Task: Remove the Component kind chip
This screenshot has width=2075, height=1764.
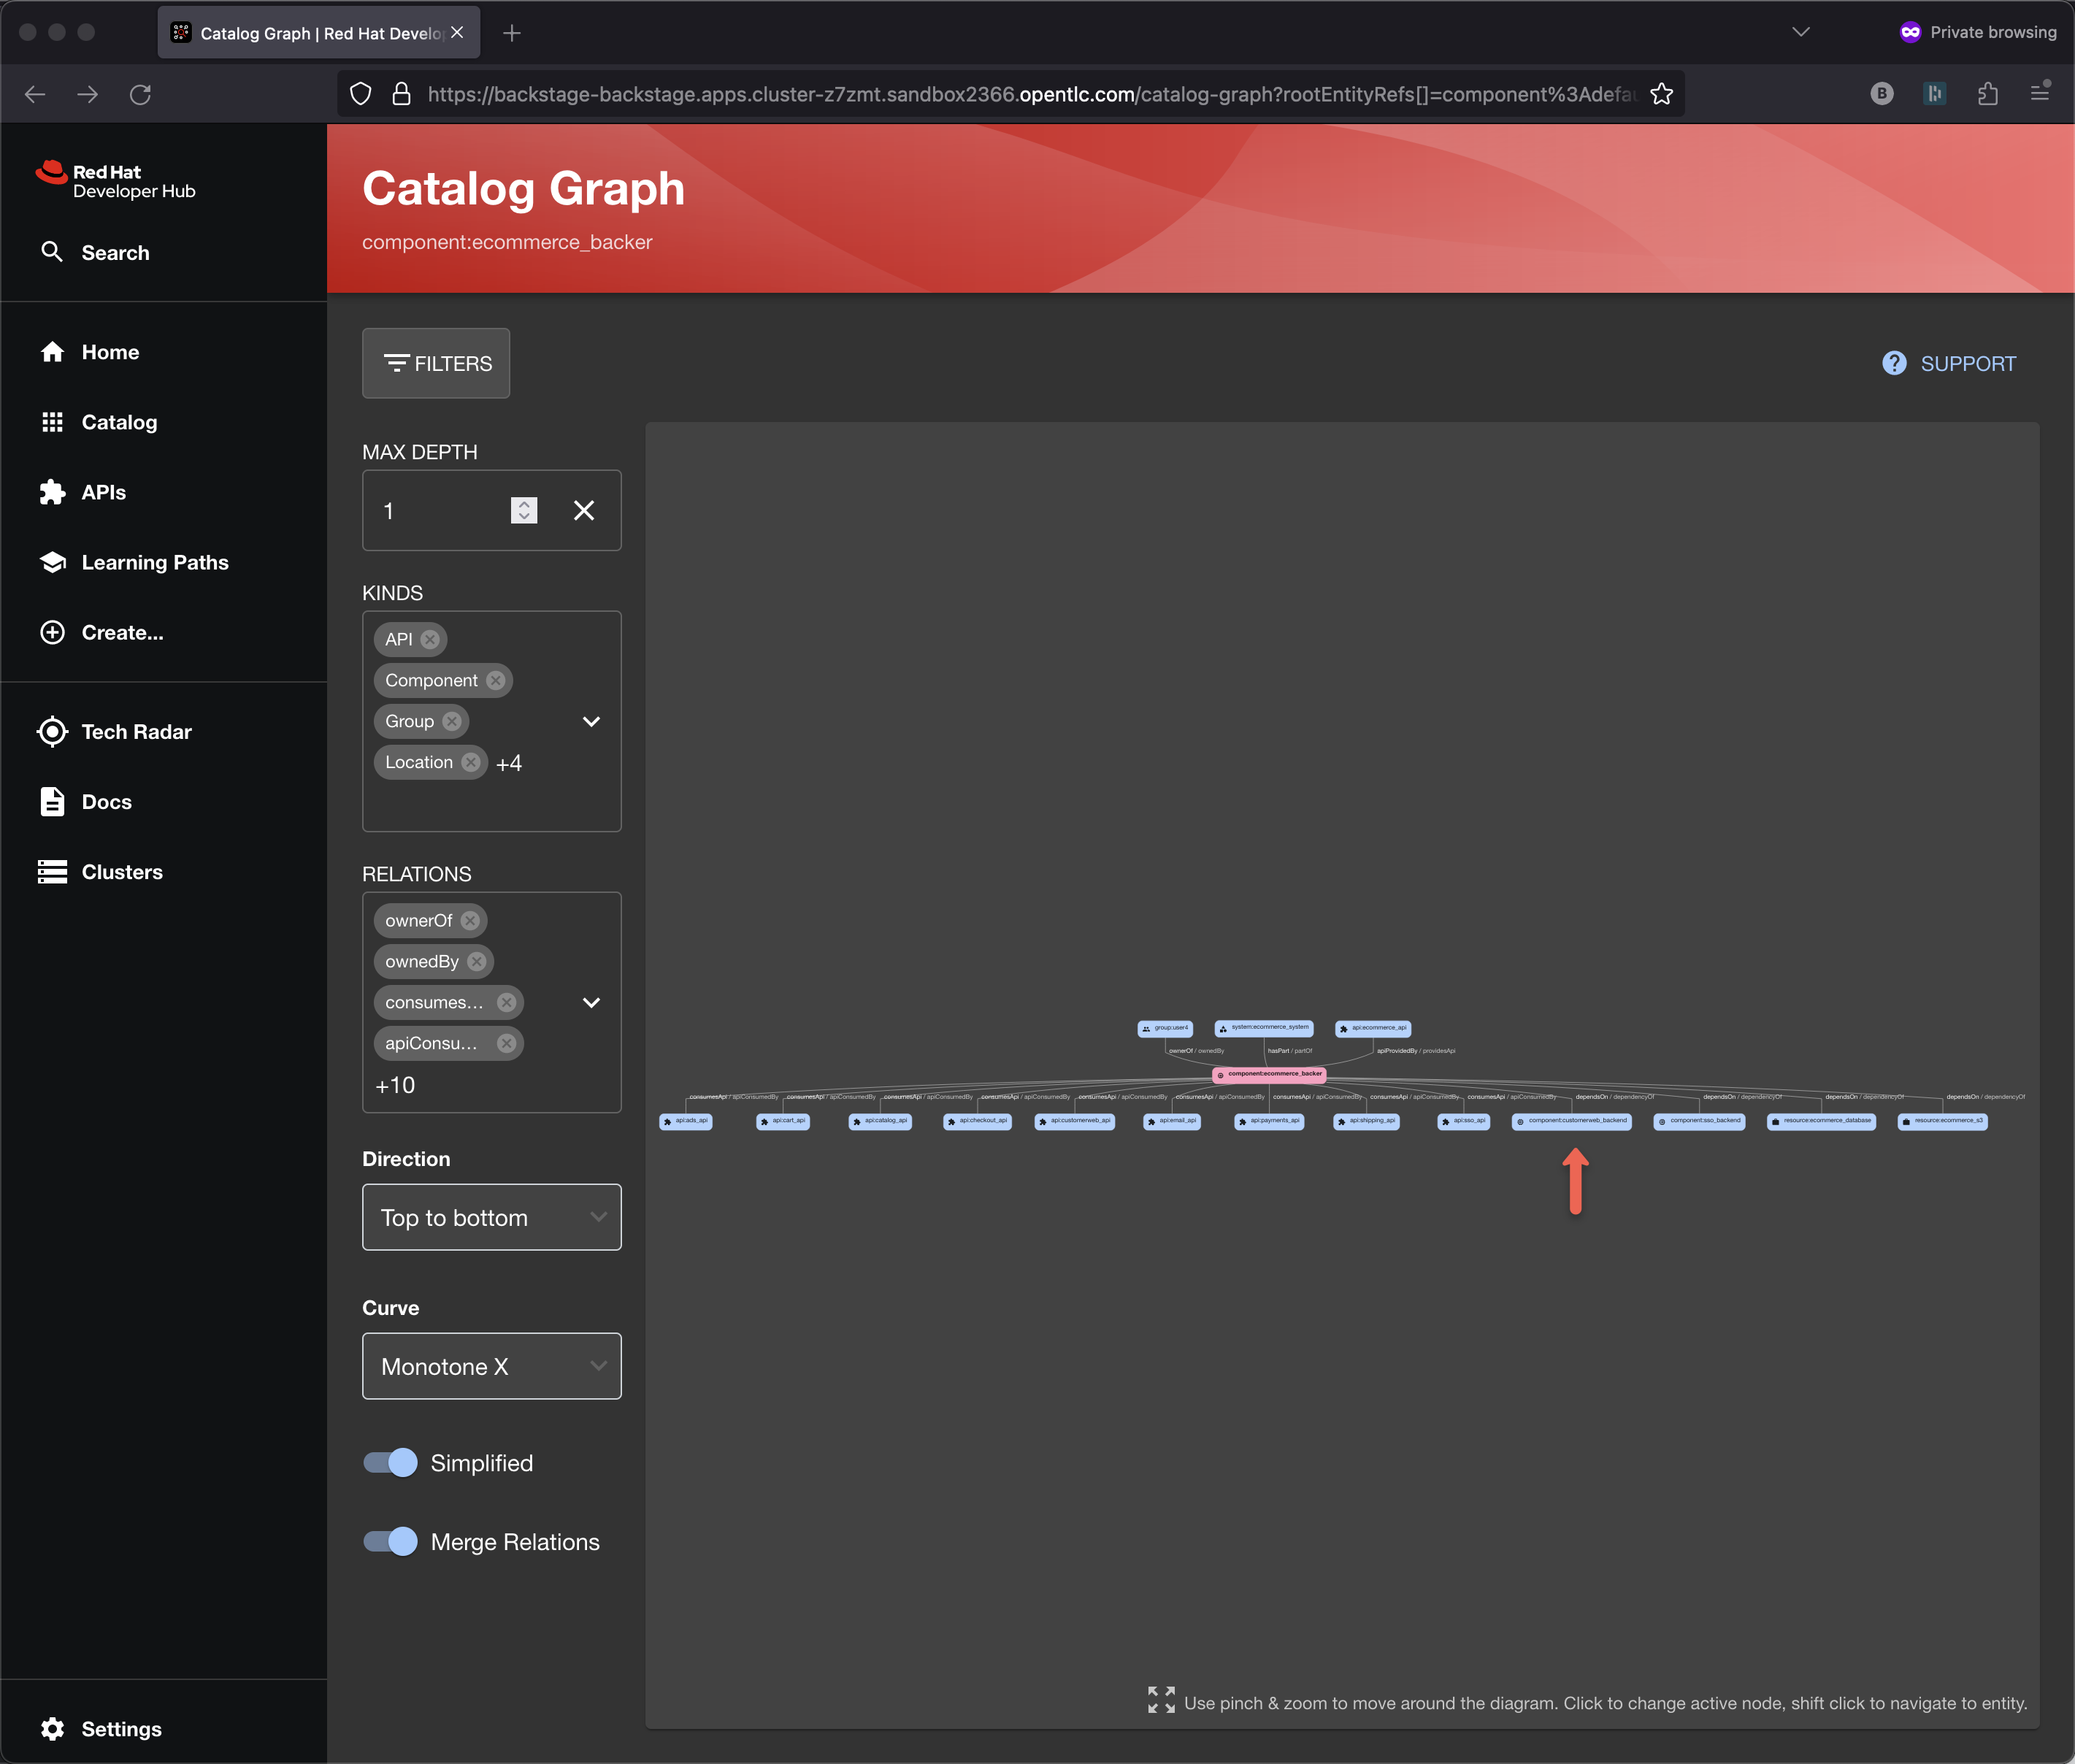Action: tap(496, 680)
